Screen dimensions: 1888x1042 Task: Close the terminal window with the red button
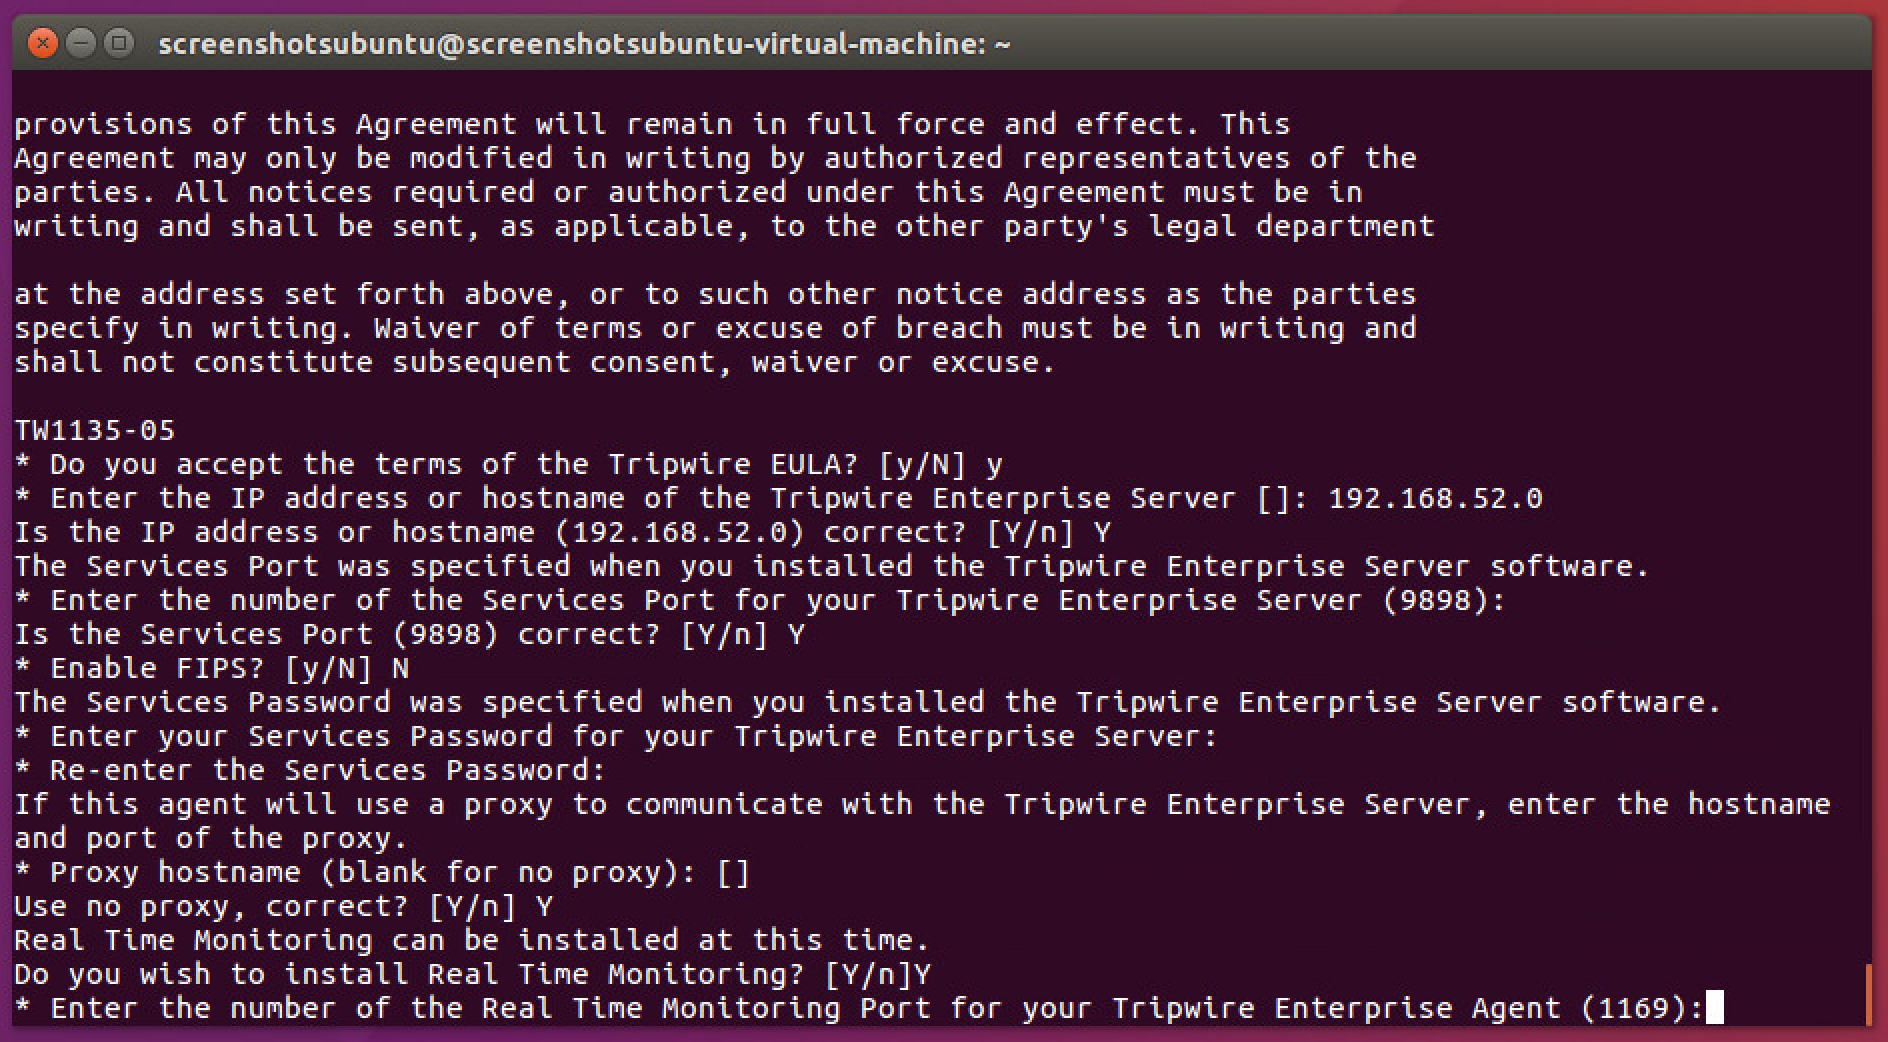tap(42, 44)
